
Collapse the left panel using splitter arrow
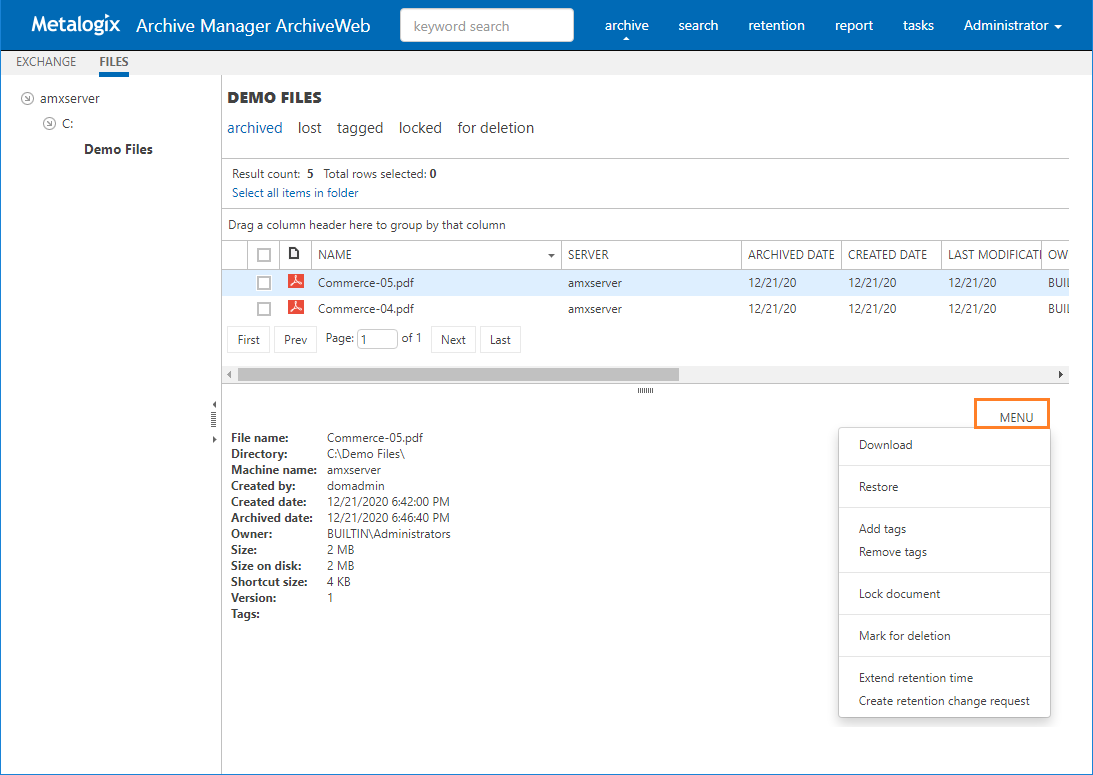click(214, 404)
